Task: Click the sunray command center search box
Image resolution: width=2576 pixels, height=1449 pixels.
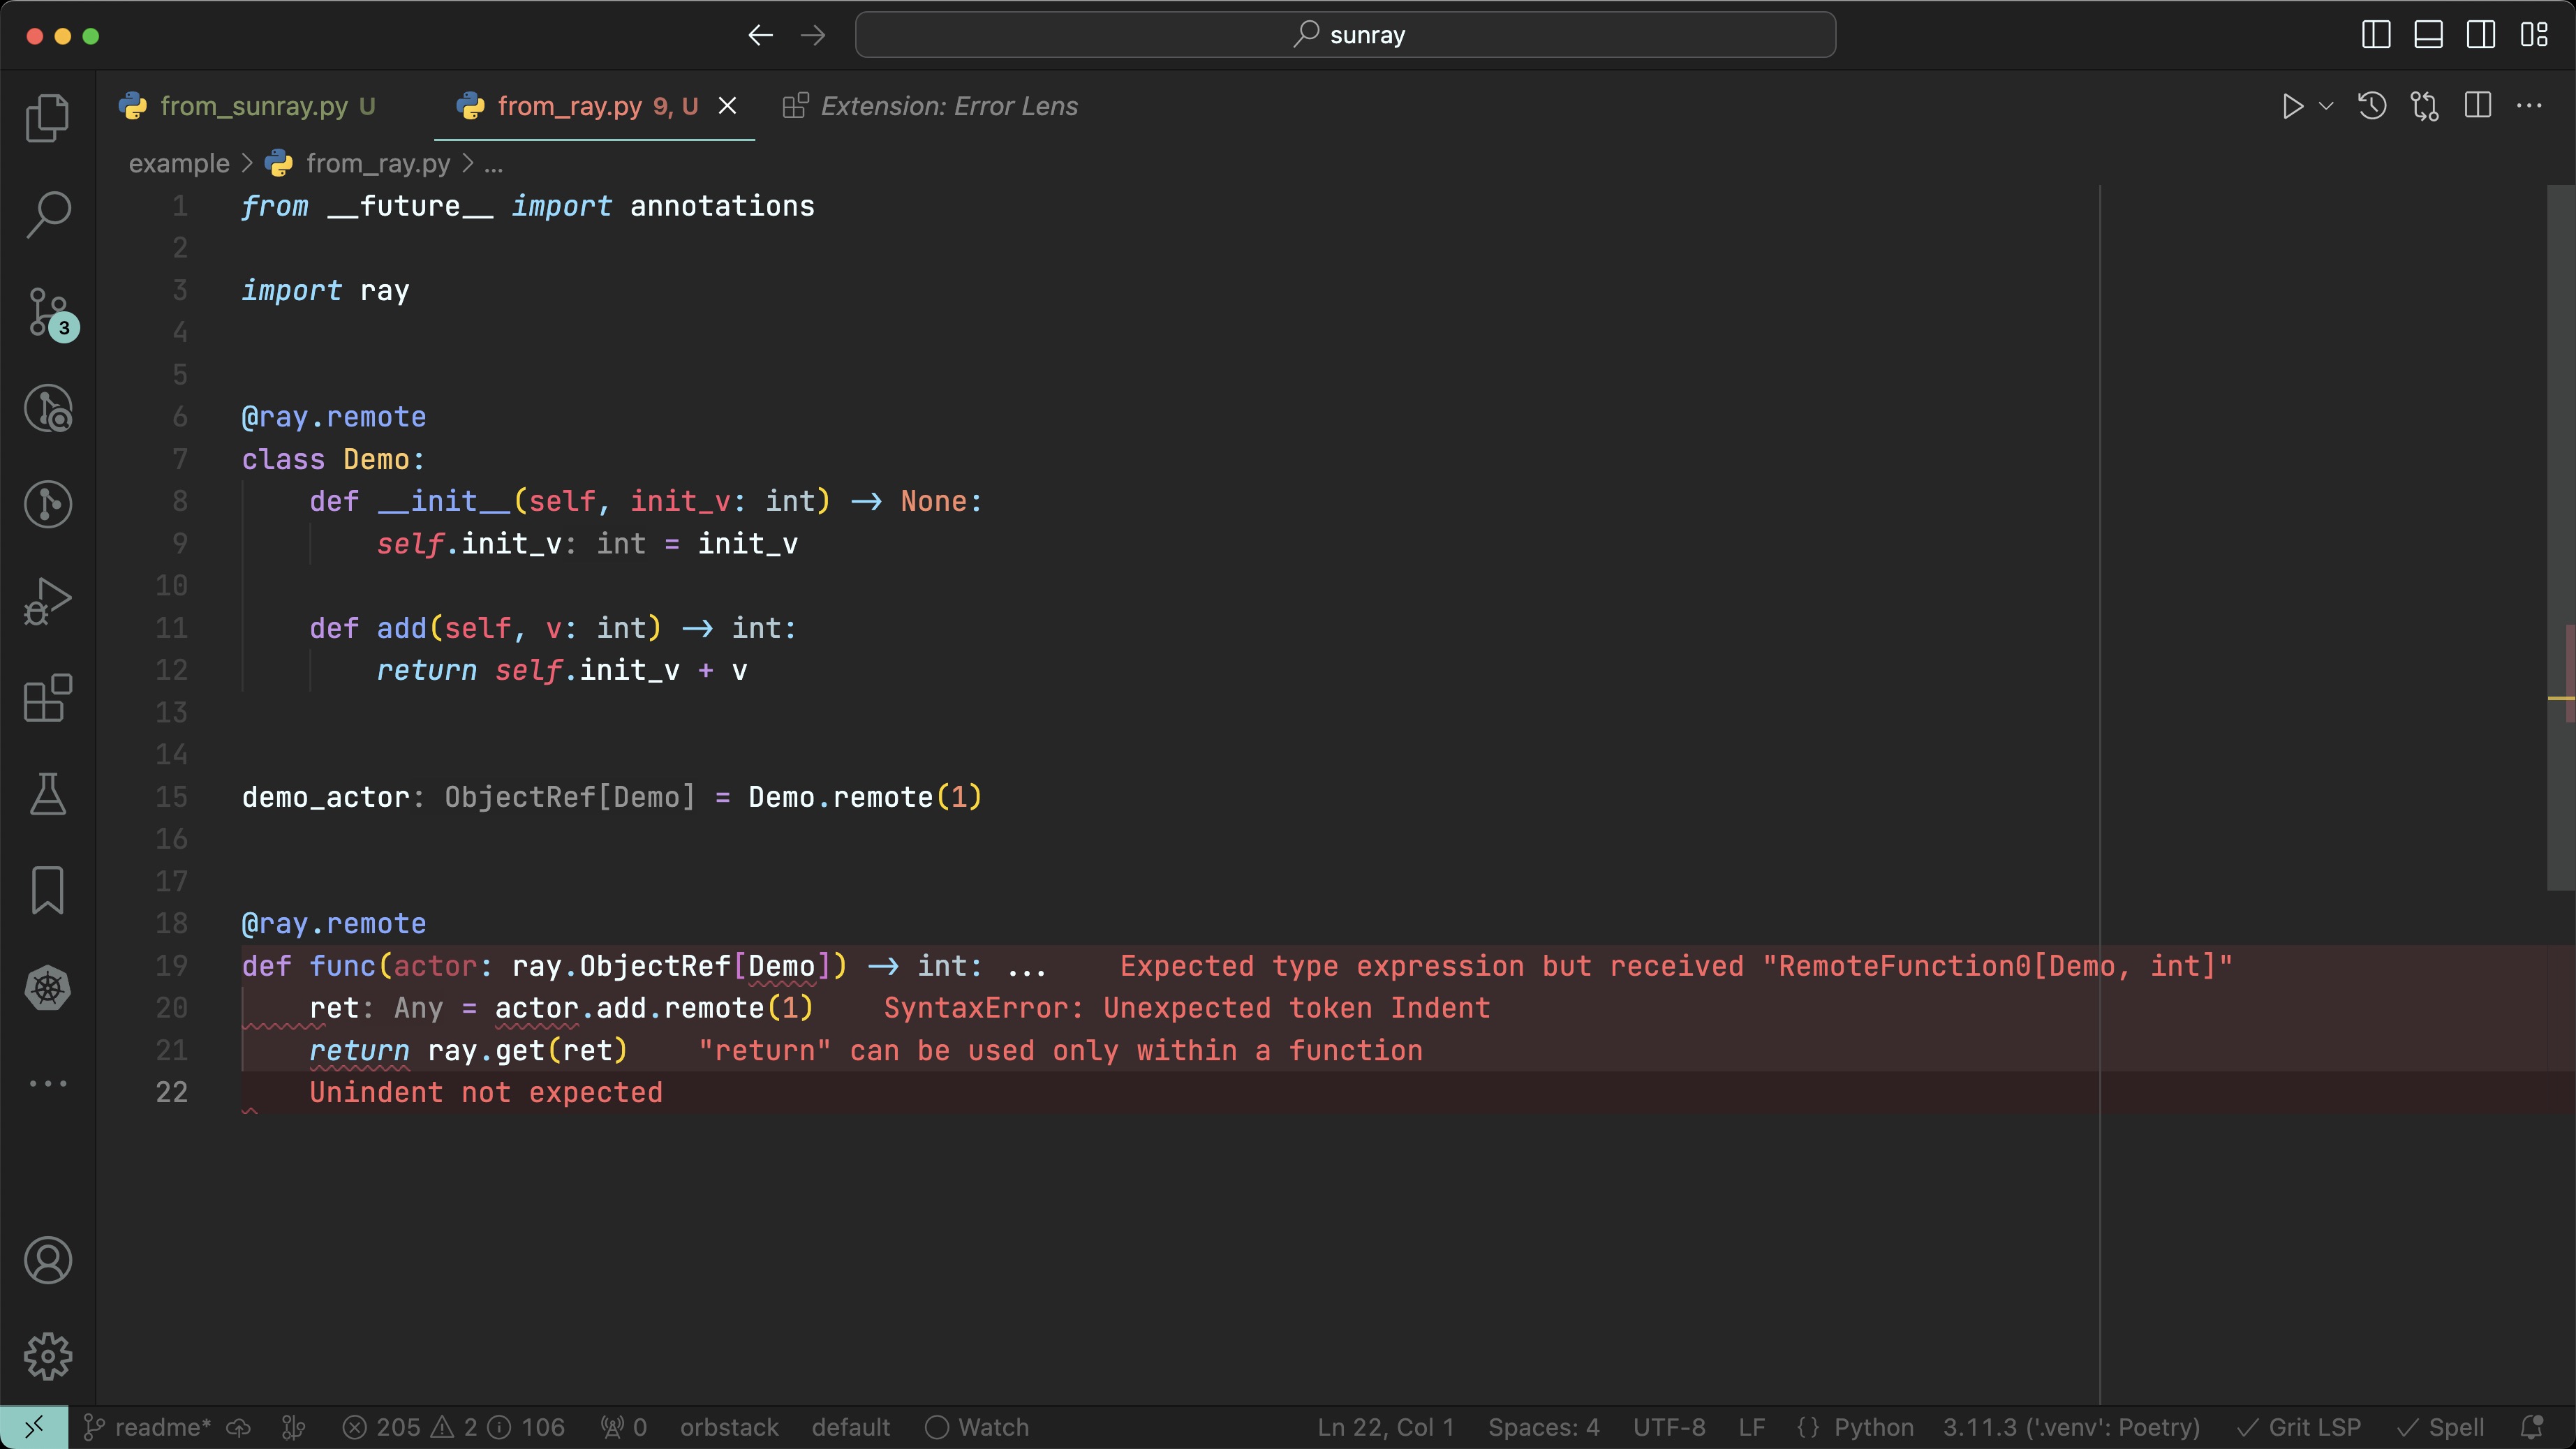Action: pos(1345,35)
